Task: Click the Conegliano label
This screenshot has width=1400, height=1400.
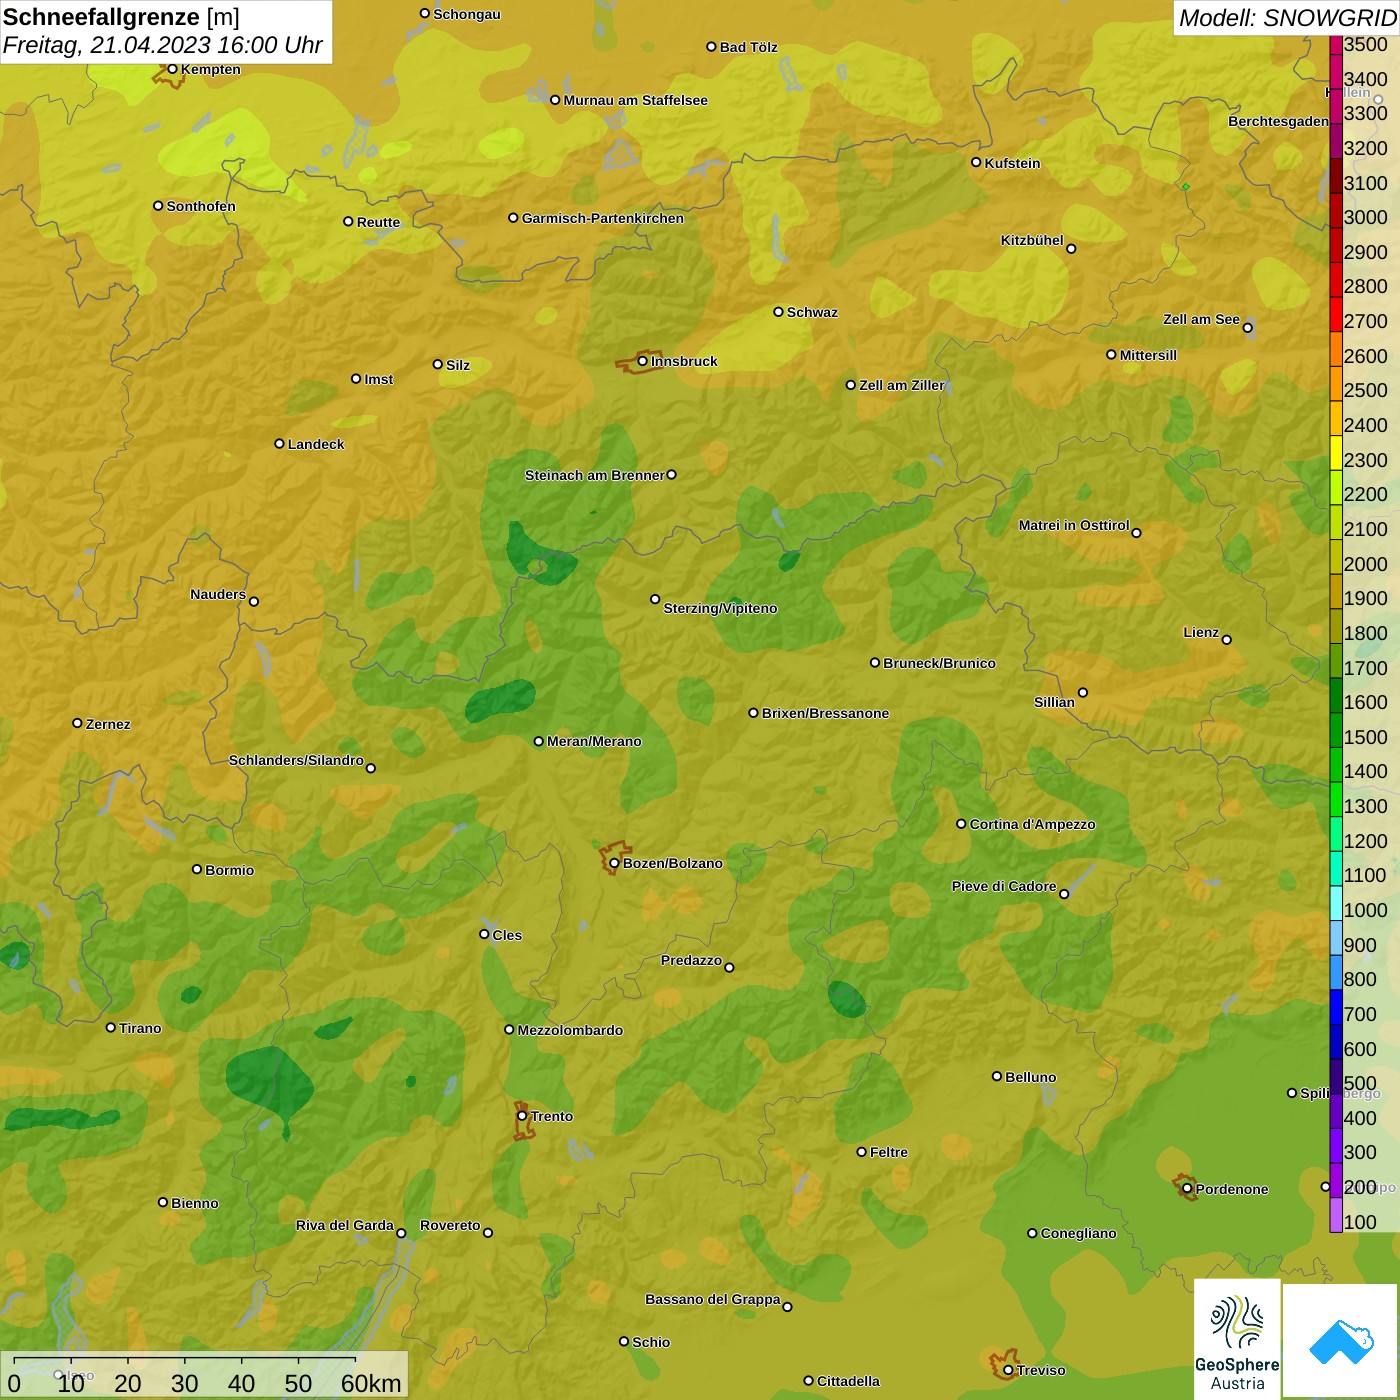Action: pyautogui.click(x=1078, y=1233)
